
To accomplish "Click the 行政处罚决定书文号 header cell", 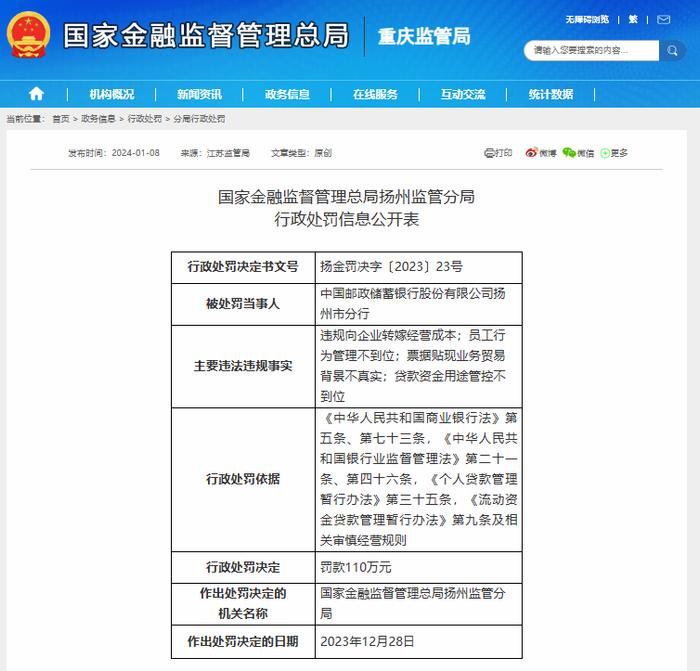I will (243, 267).
